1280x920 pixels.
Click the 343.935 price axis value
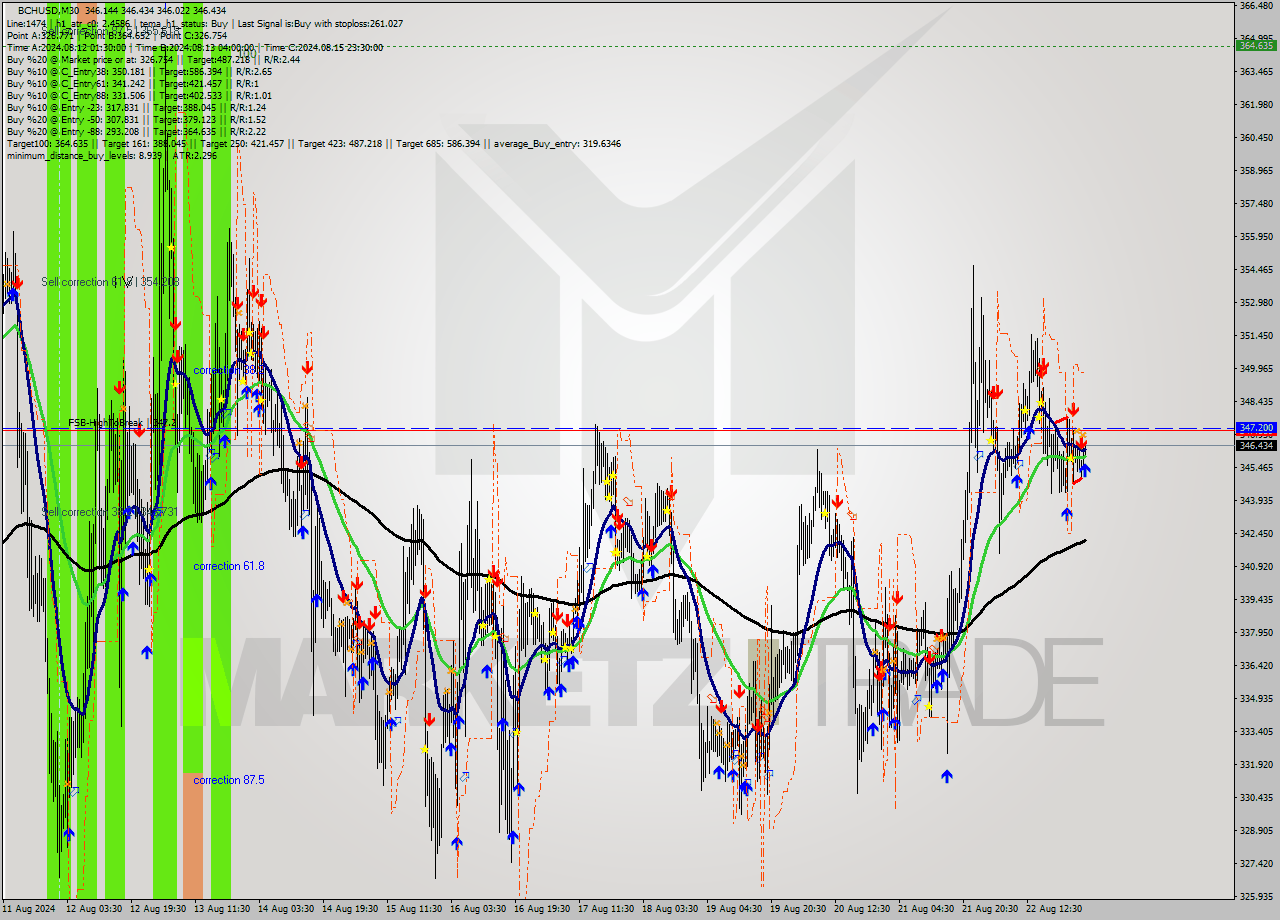click(x=1256, y=501)
